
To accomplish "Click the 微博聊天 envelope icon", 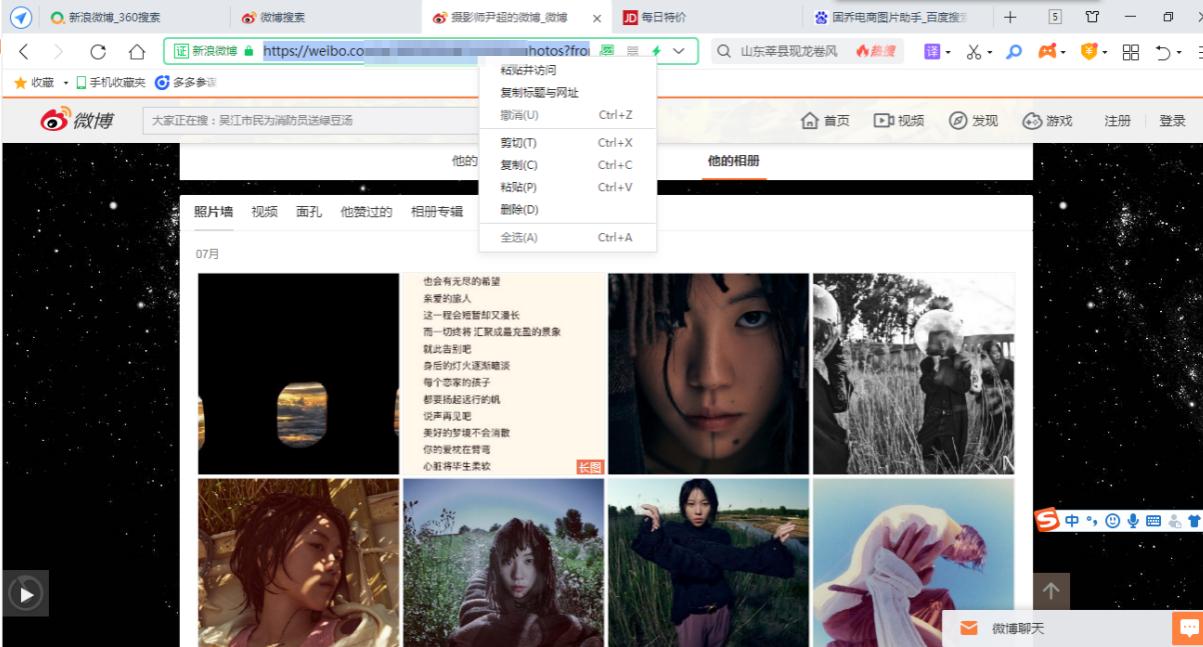I will point(968,627).
